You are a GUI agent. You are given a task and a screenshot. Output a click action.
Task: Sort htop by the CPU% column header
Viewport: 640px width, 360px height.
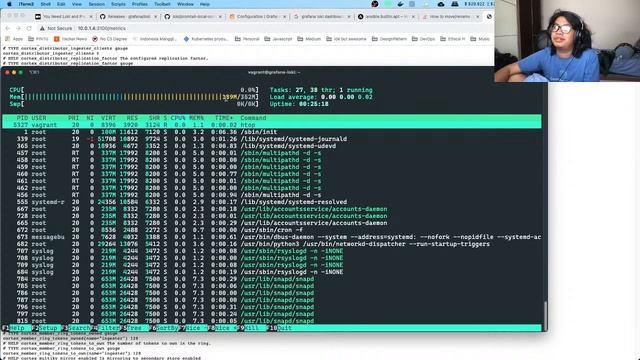(x=178, y=118)
